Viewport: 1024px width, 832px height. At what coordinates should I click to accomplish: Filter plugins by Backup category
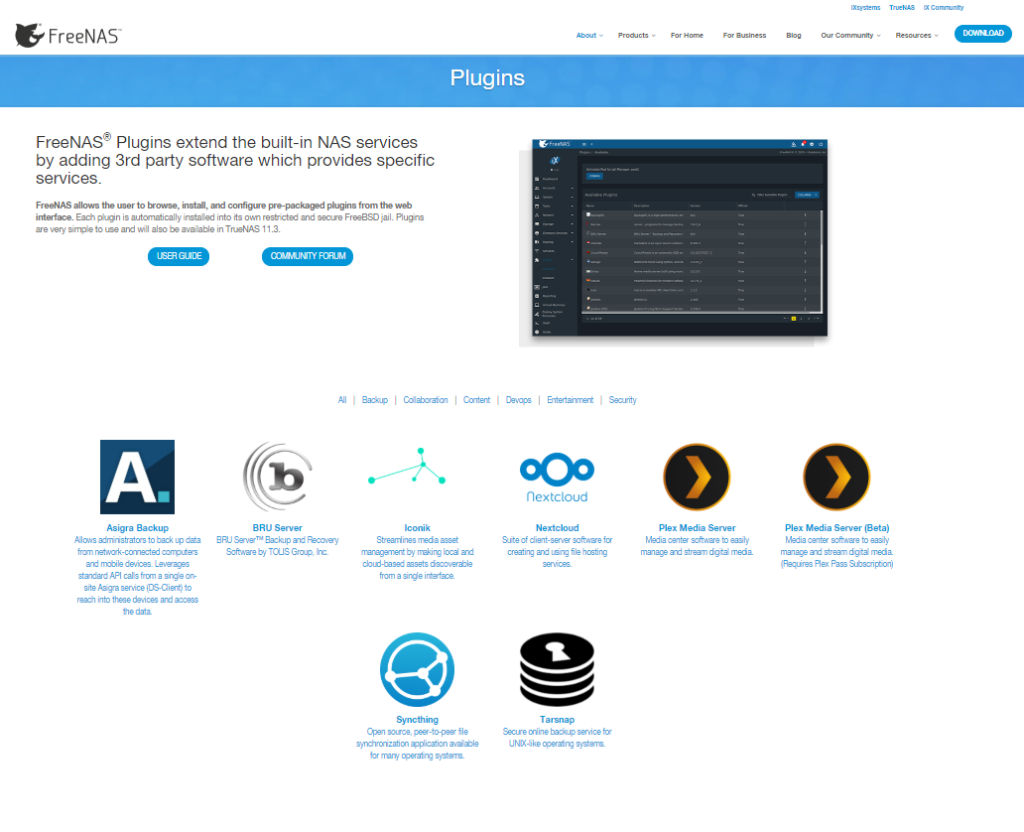pos(375,400)
